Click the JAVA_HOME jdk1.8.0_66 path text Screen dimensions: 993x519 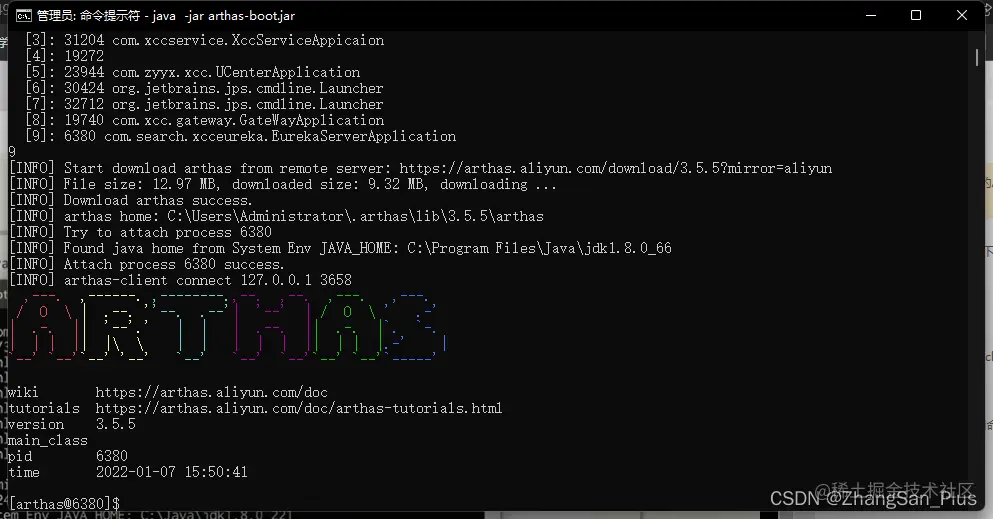coord(540,248)
